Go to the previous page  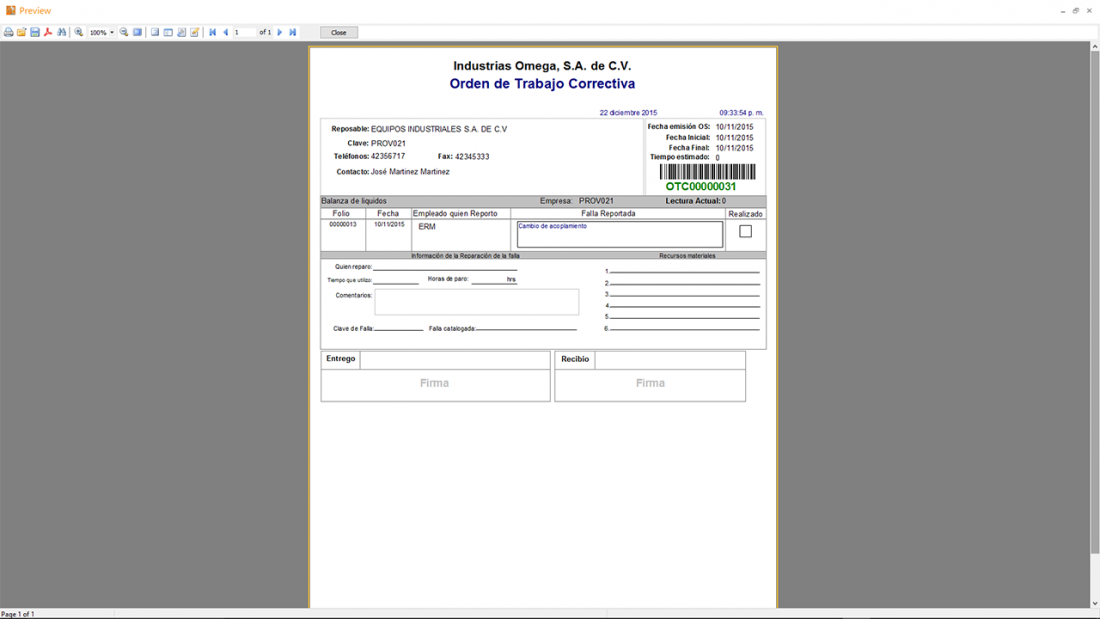226,33
